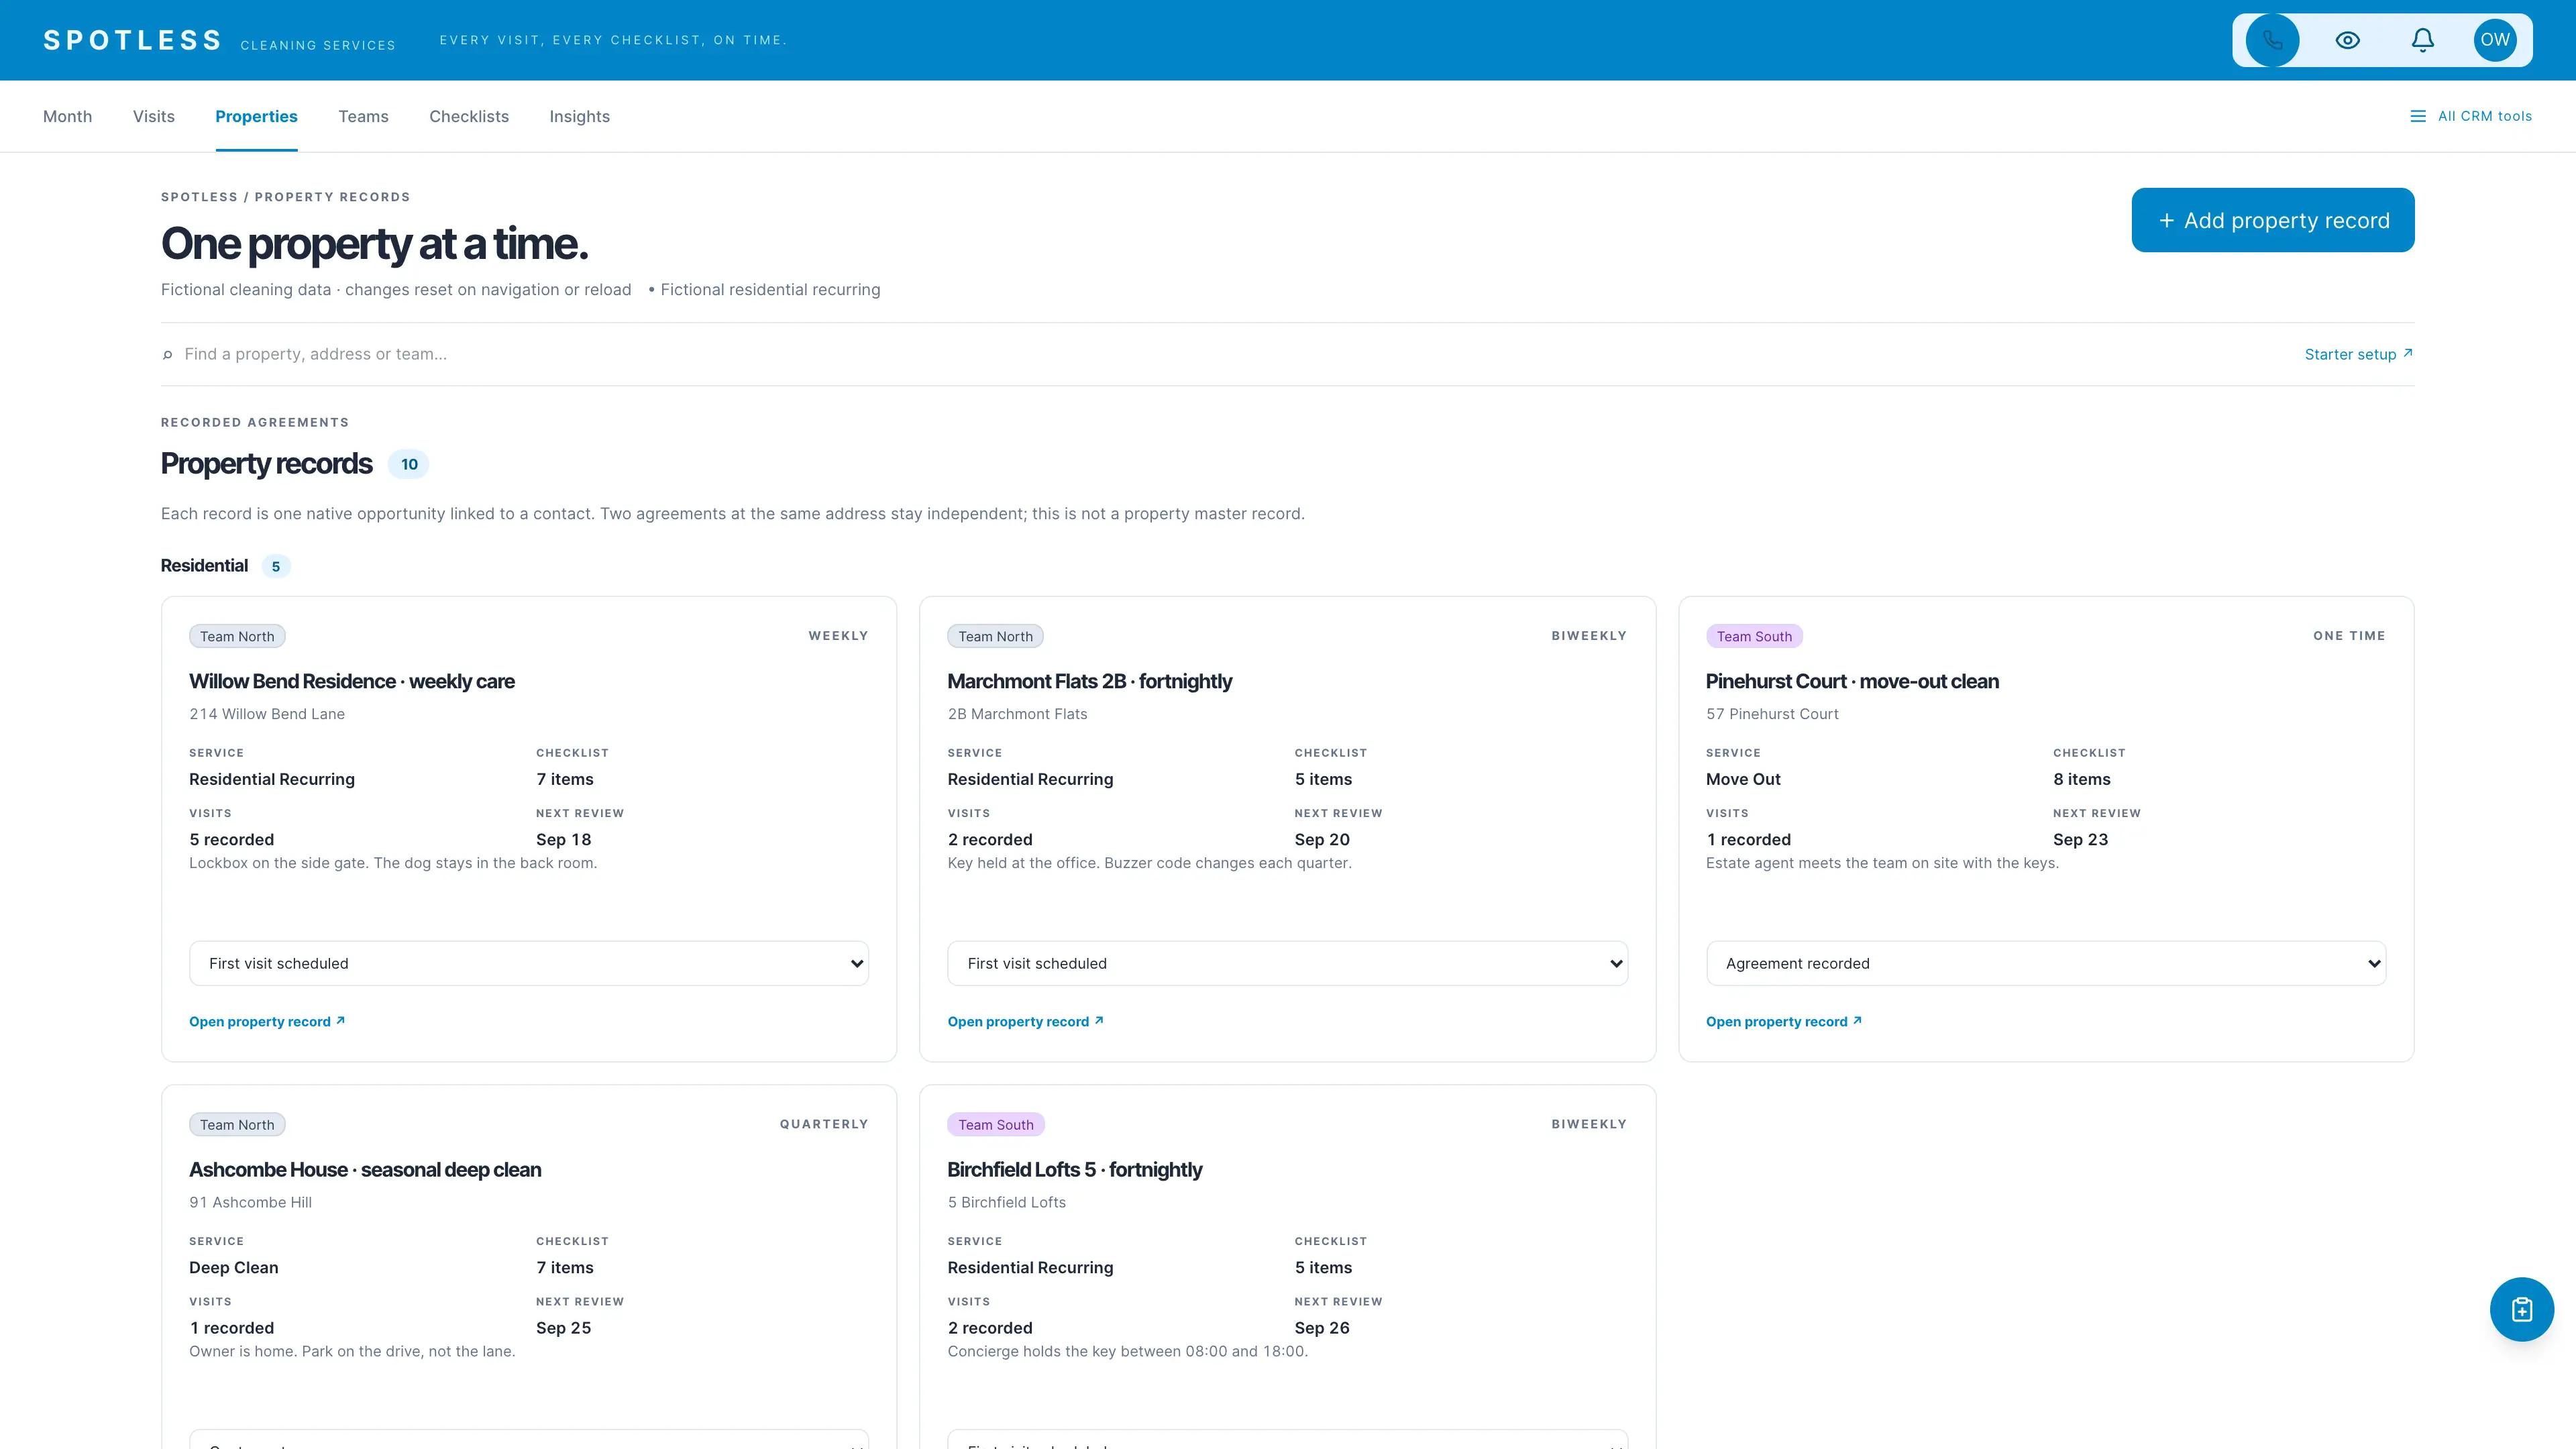Click the ONE TIME frequency label
Viewport: 2576px width, 1449px height.
[2349, 636]
